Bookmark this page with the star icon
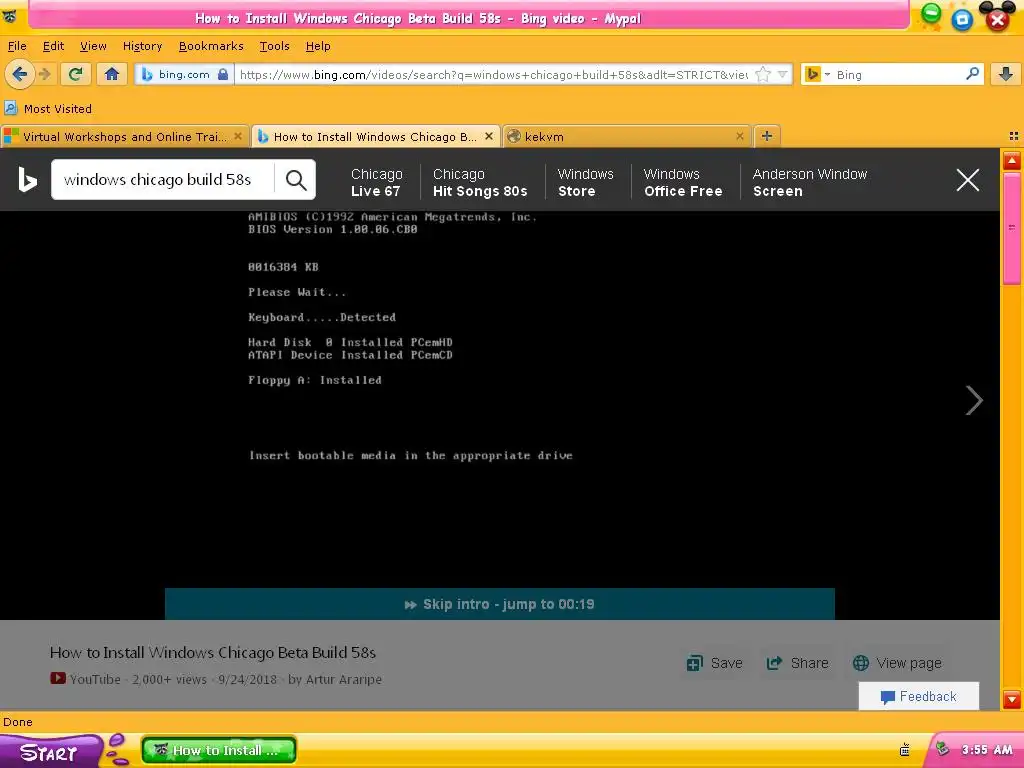1024x768 pixels. pyautogui.click(x=762, y=74)
